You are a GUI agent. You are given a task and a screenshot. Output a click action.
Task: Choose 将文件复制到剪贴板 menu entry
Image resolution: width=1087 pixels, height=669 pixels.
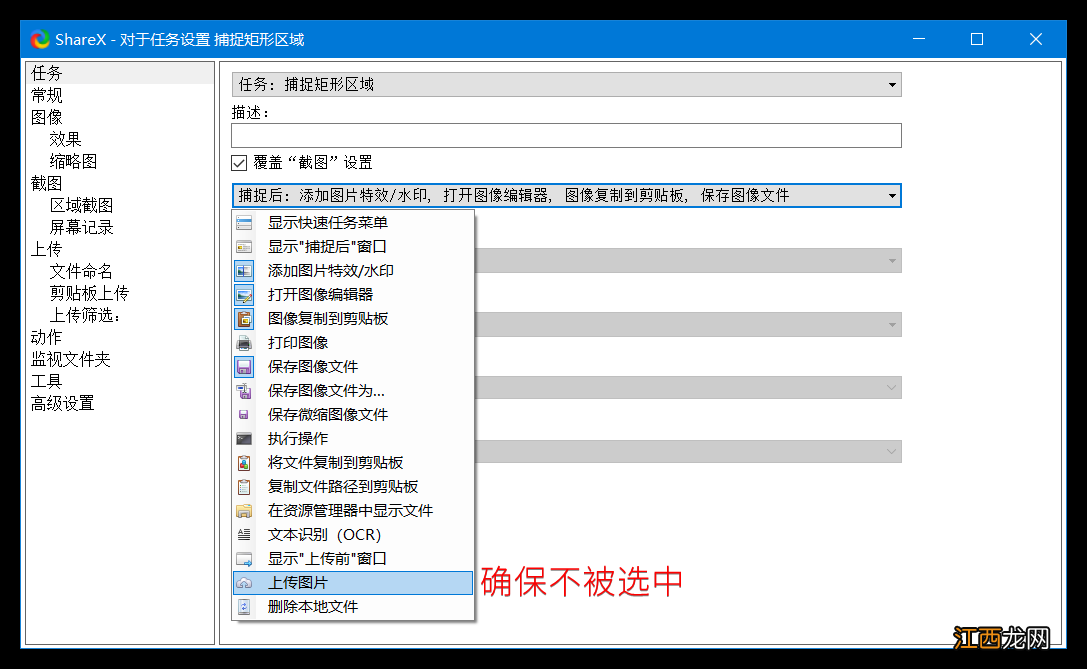click(x=354, y=462)
